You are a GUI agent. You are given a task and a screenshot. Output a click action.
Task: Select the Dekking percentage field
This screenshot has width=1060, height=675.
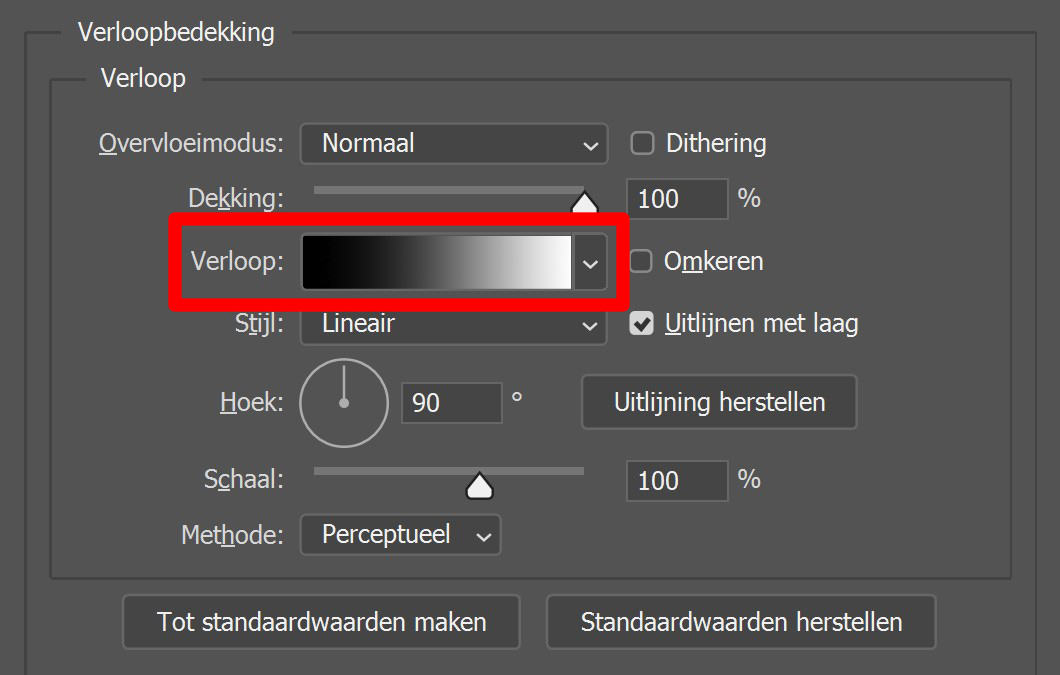(677, 198)
